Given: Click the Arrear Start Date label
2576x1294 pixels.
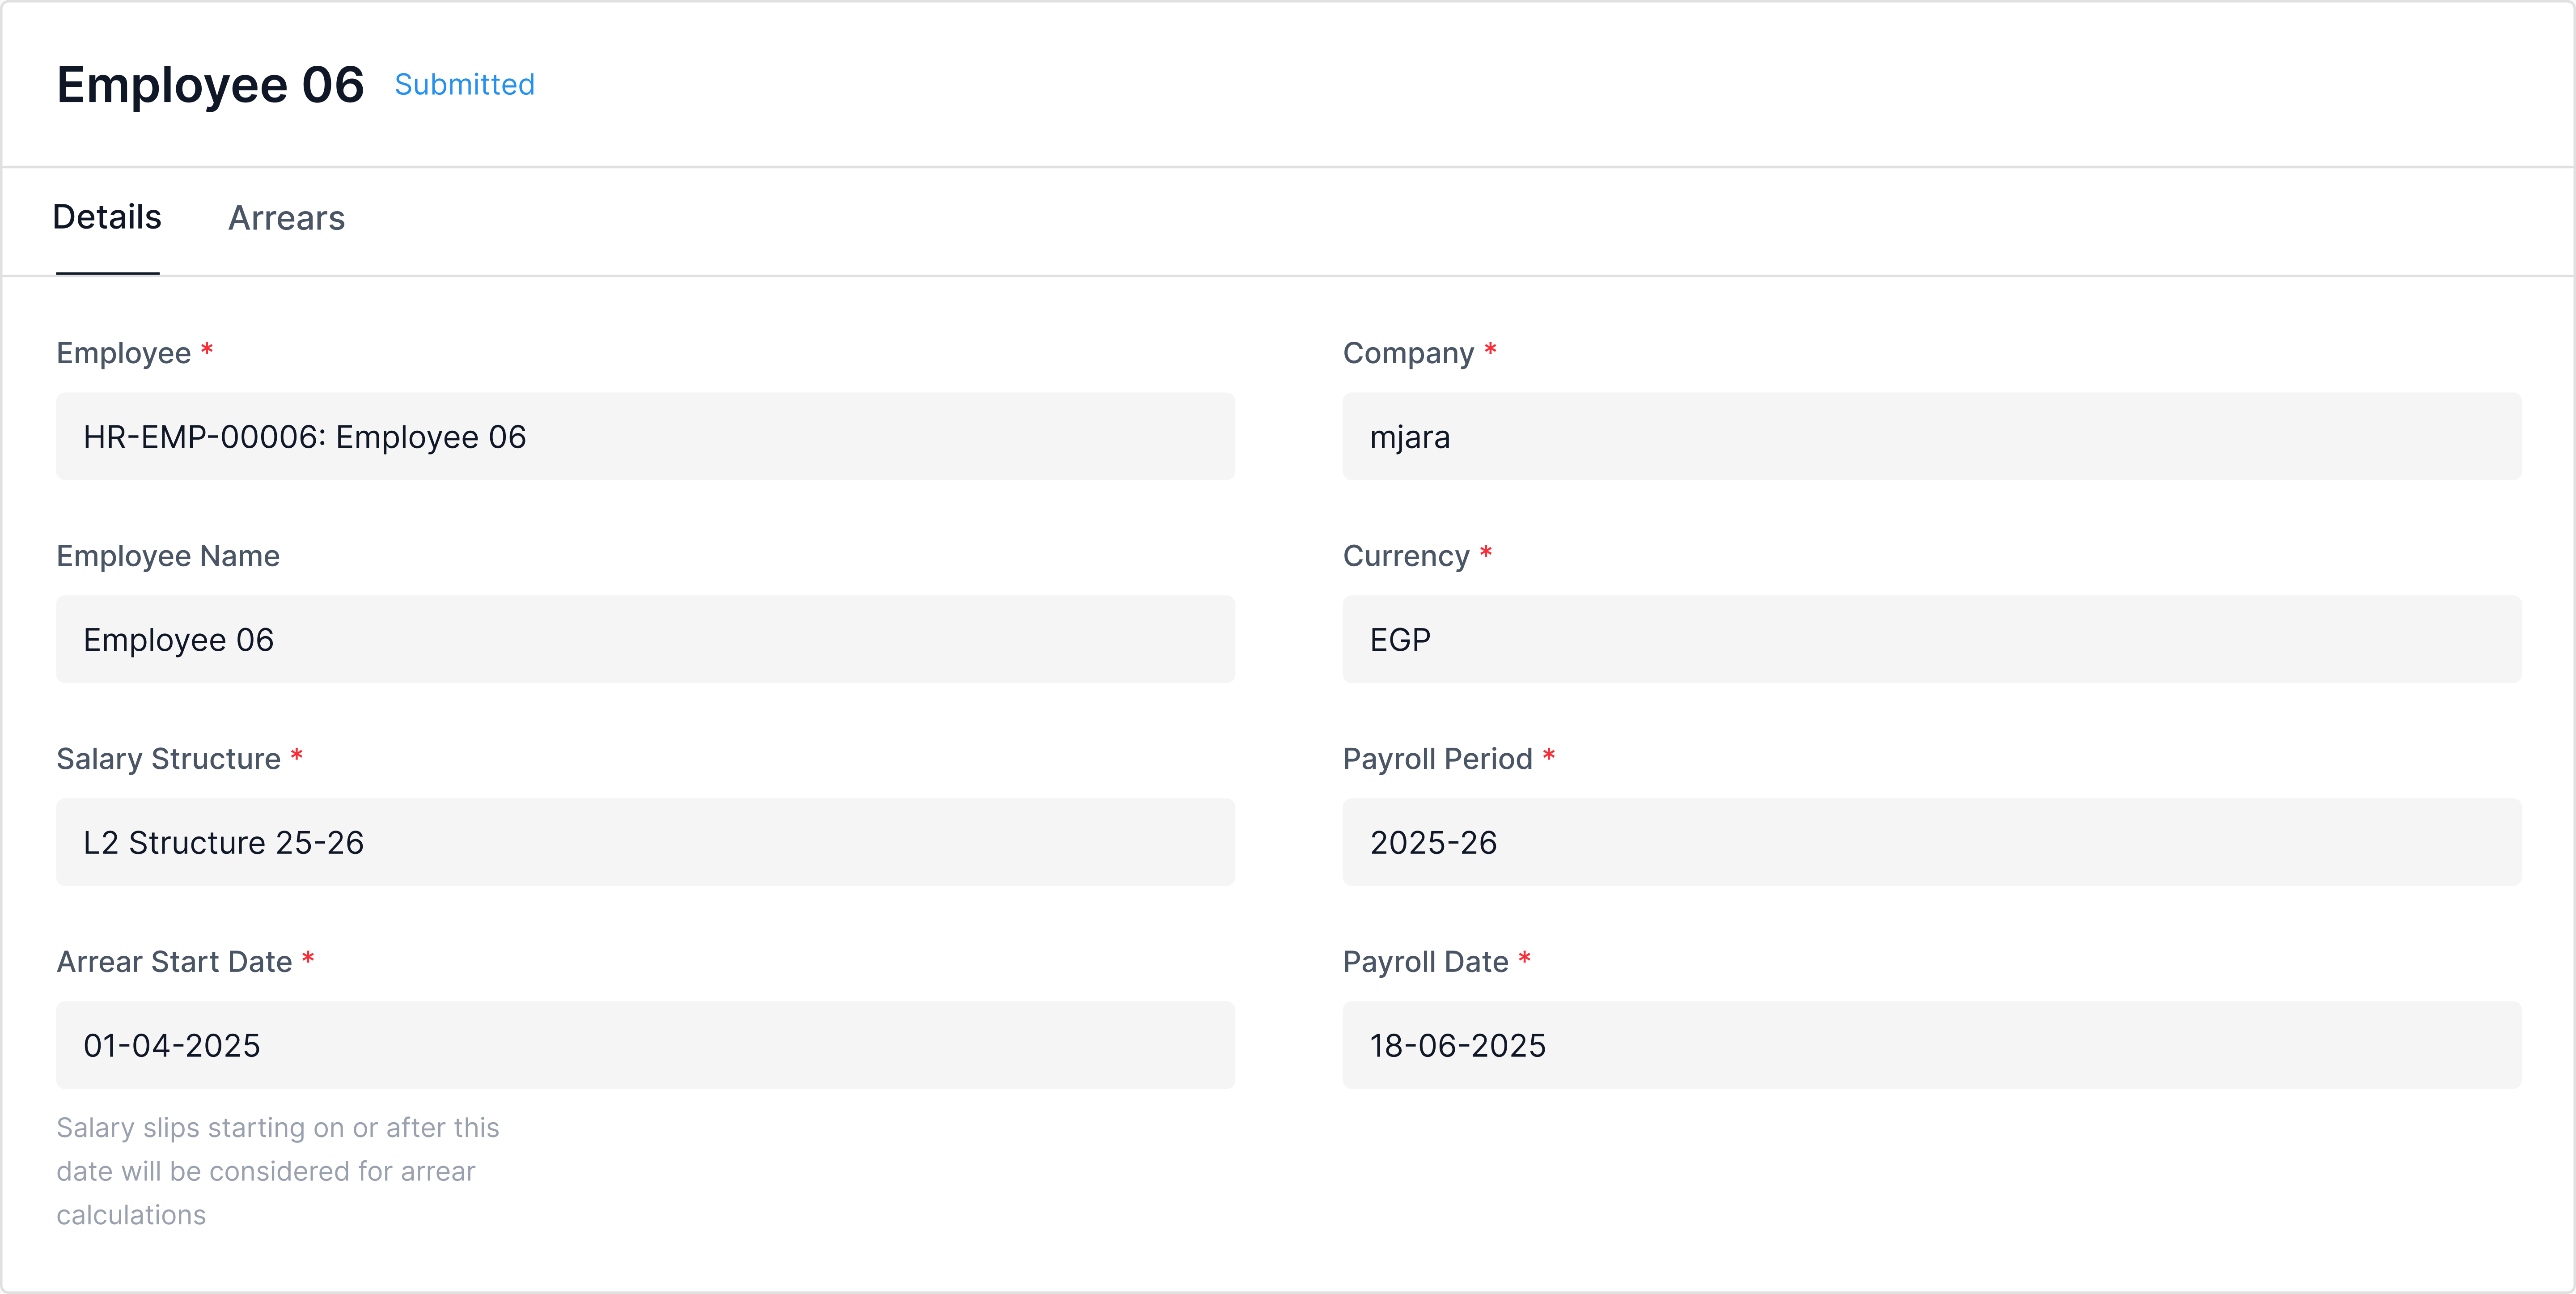Looking at the screenshot, I should pos(174,962).
